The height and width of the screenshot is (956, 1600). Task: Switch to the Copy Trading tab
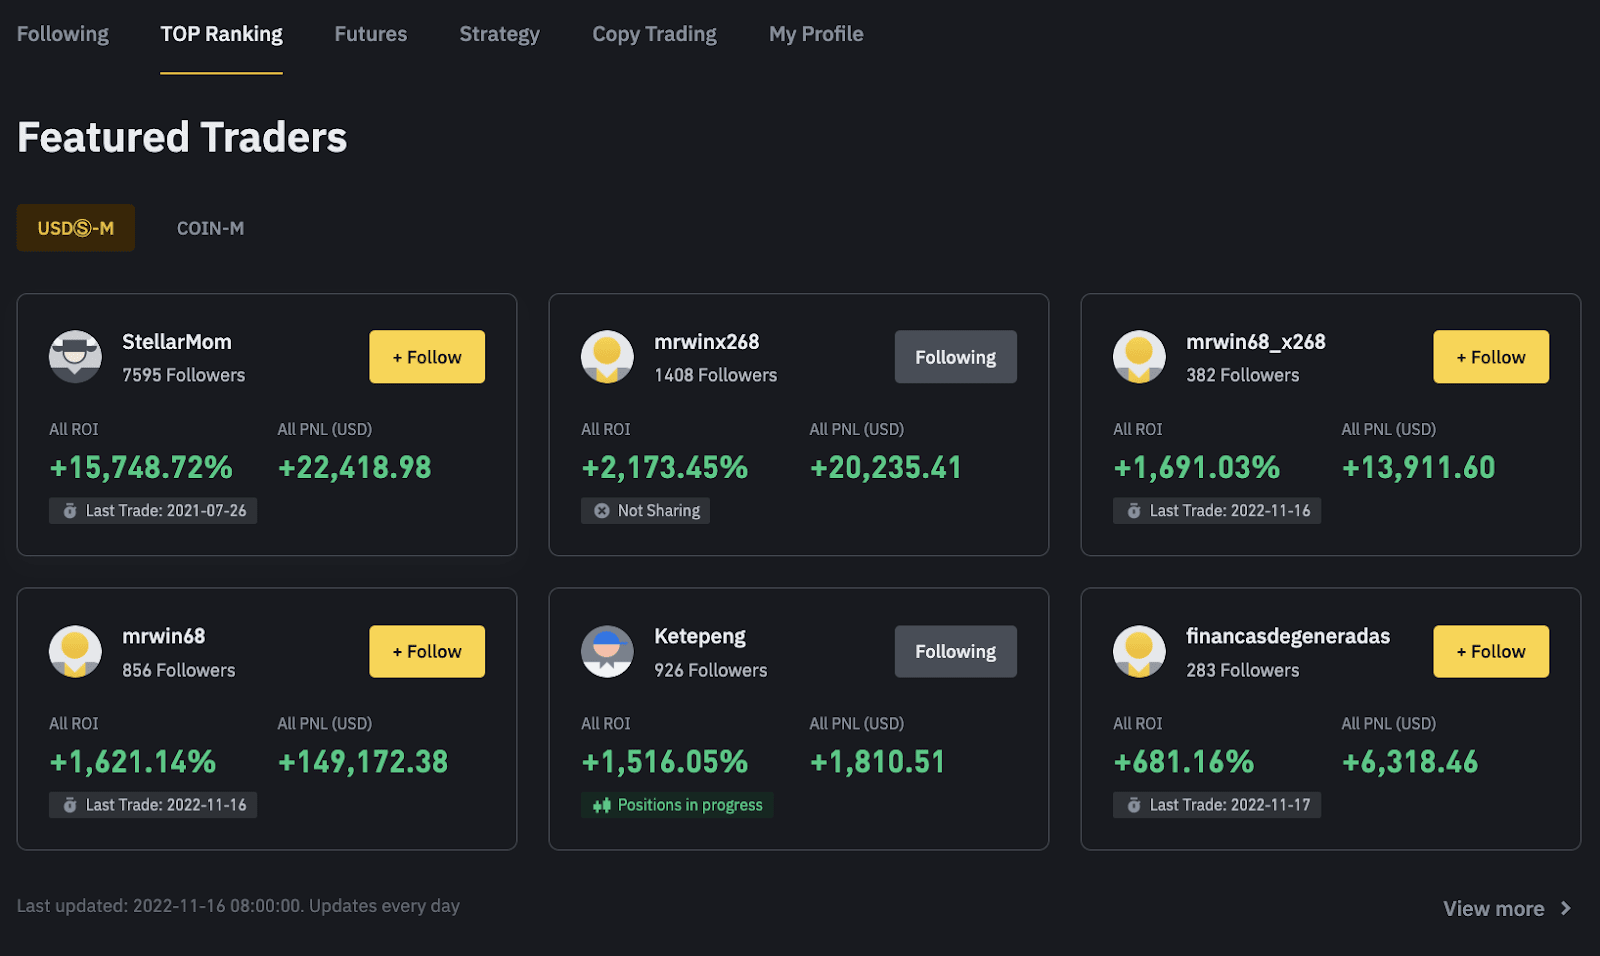coord(654,33)
